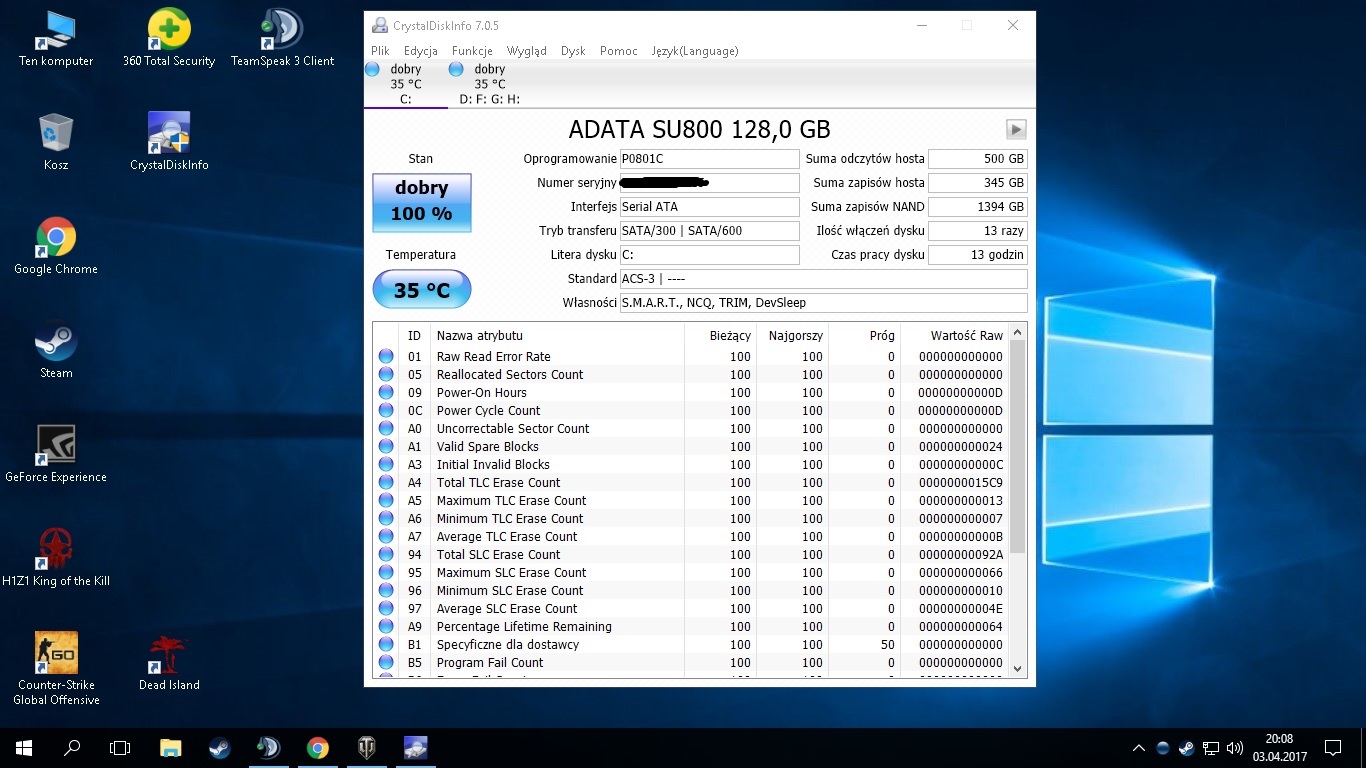The width and height of the screenshot is (1366, 768).
Task: Open the volume control in tray
Action: pos(1235,747)
